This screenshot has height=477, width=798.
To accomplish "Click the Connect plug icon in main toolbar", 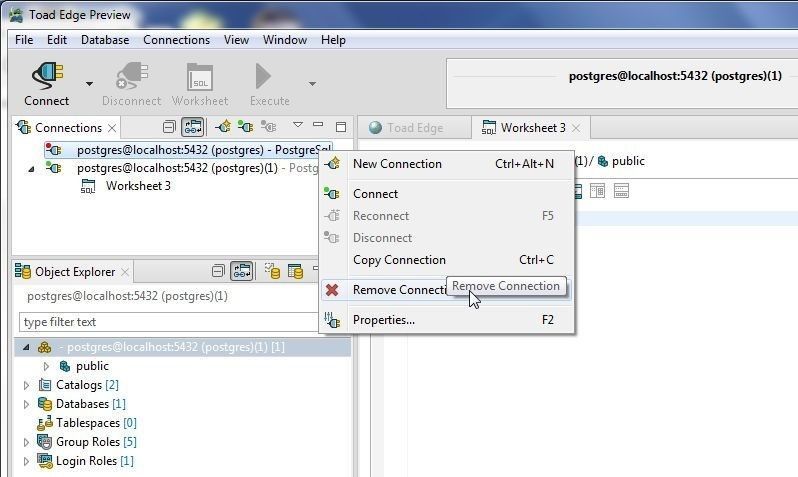I will [x=47, y=76].
